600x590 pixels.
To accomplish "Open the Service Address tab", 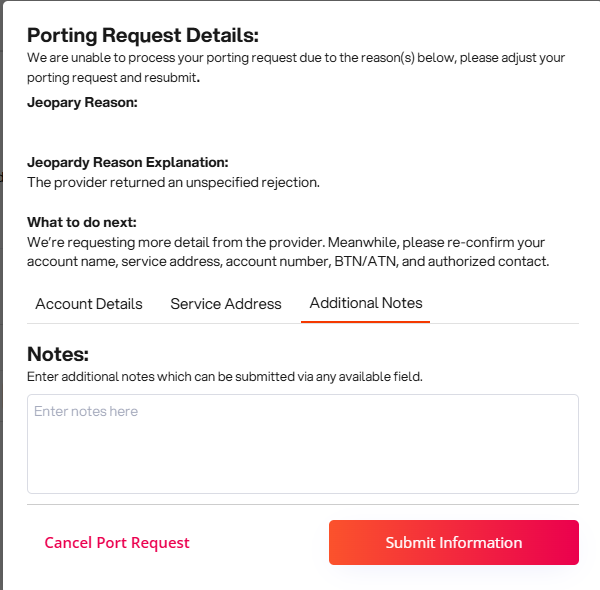I will [226, 304].
